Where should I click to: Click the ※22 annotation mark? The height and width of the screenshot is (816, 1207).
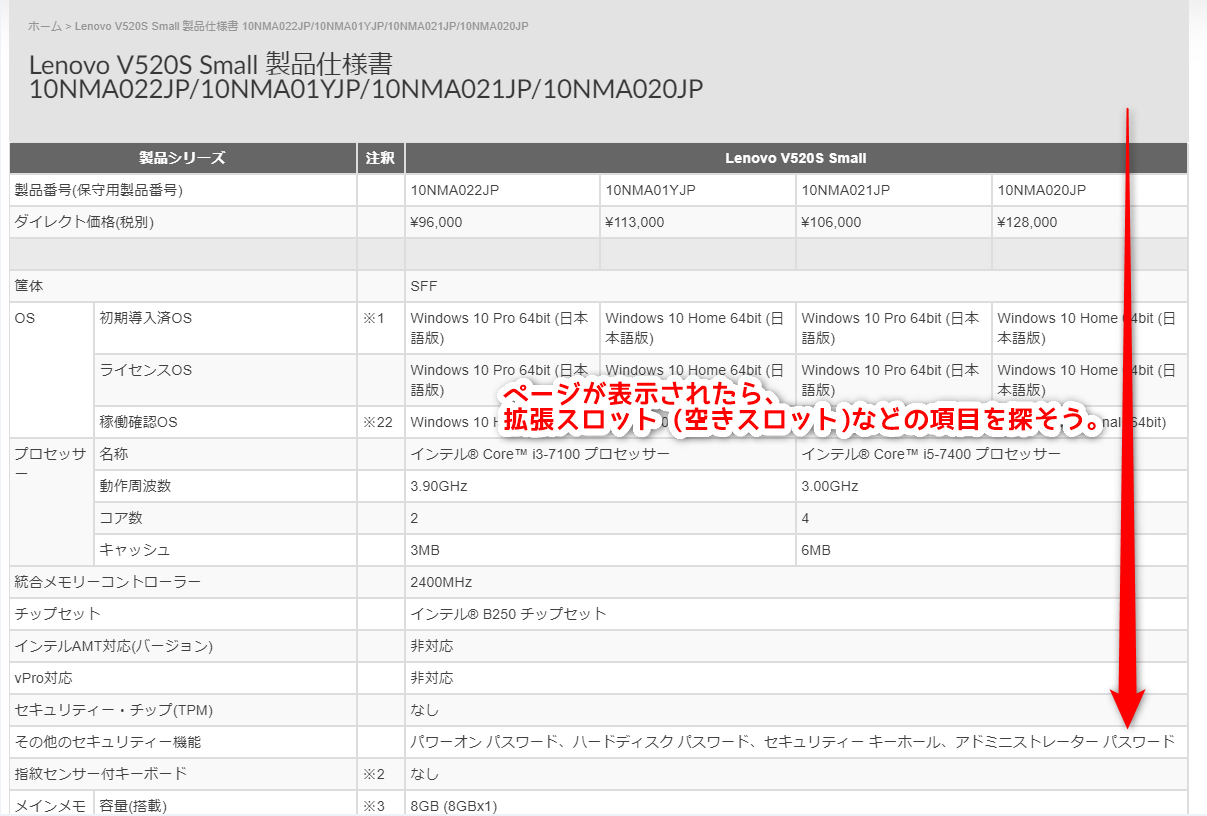[x=378, y=422]
